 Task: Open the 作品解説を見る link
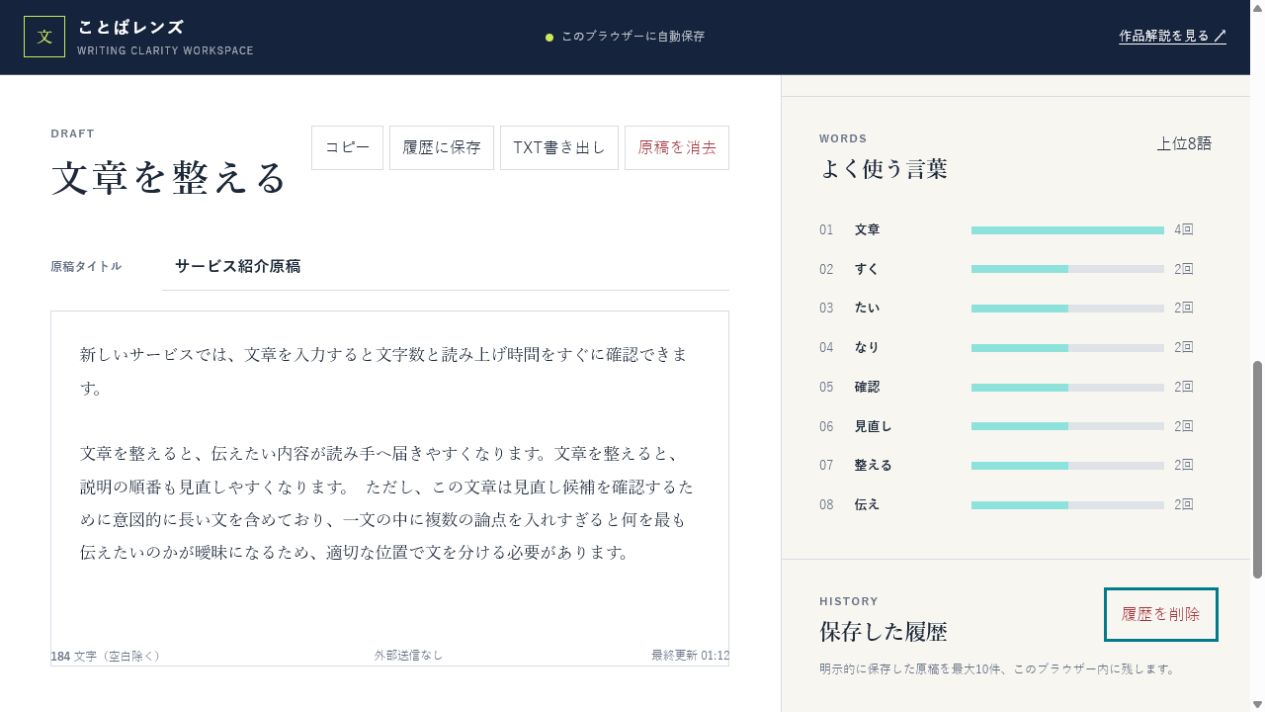pos(1172,36)
